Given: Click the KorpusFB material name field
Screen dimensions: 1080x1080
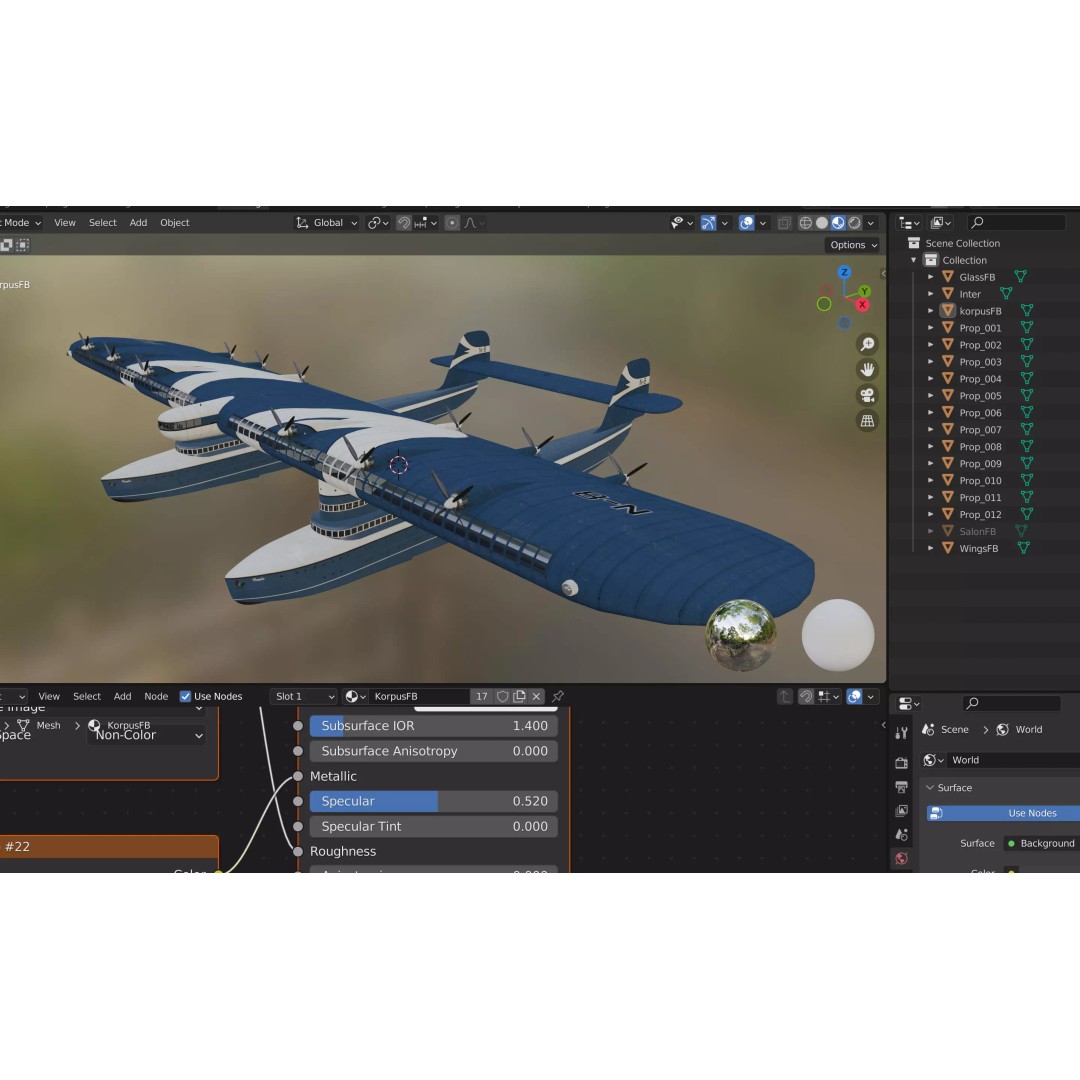Looking at the screenshot, I should coord(420,696).
